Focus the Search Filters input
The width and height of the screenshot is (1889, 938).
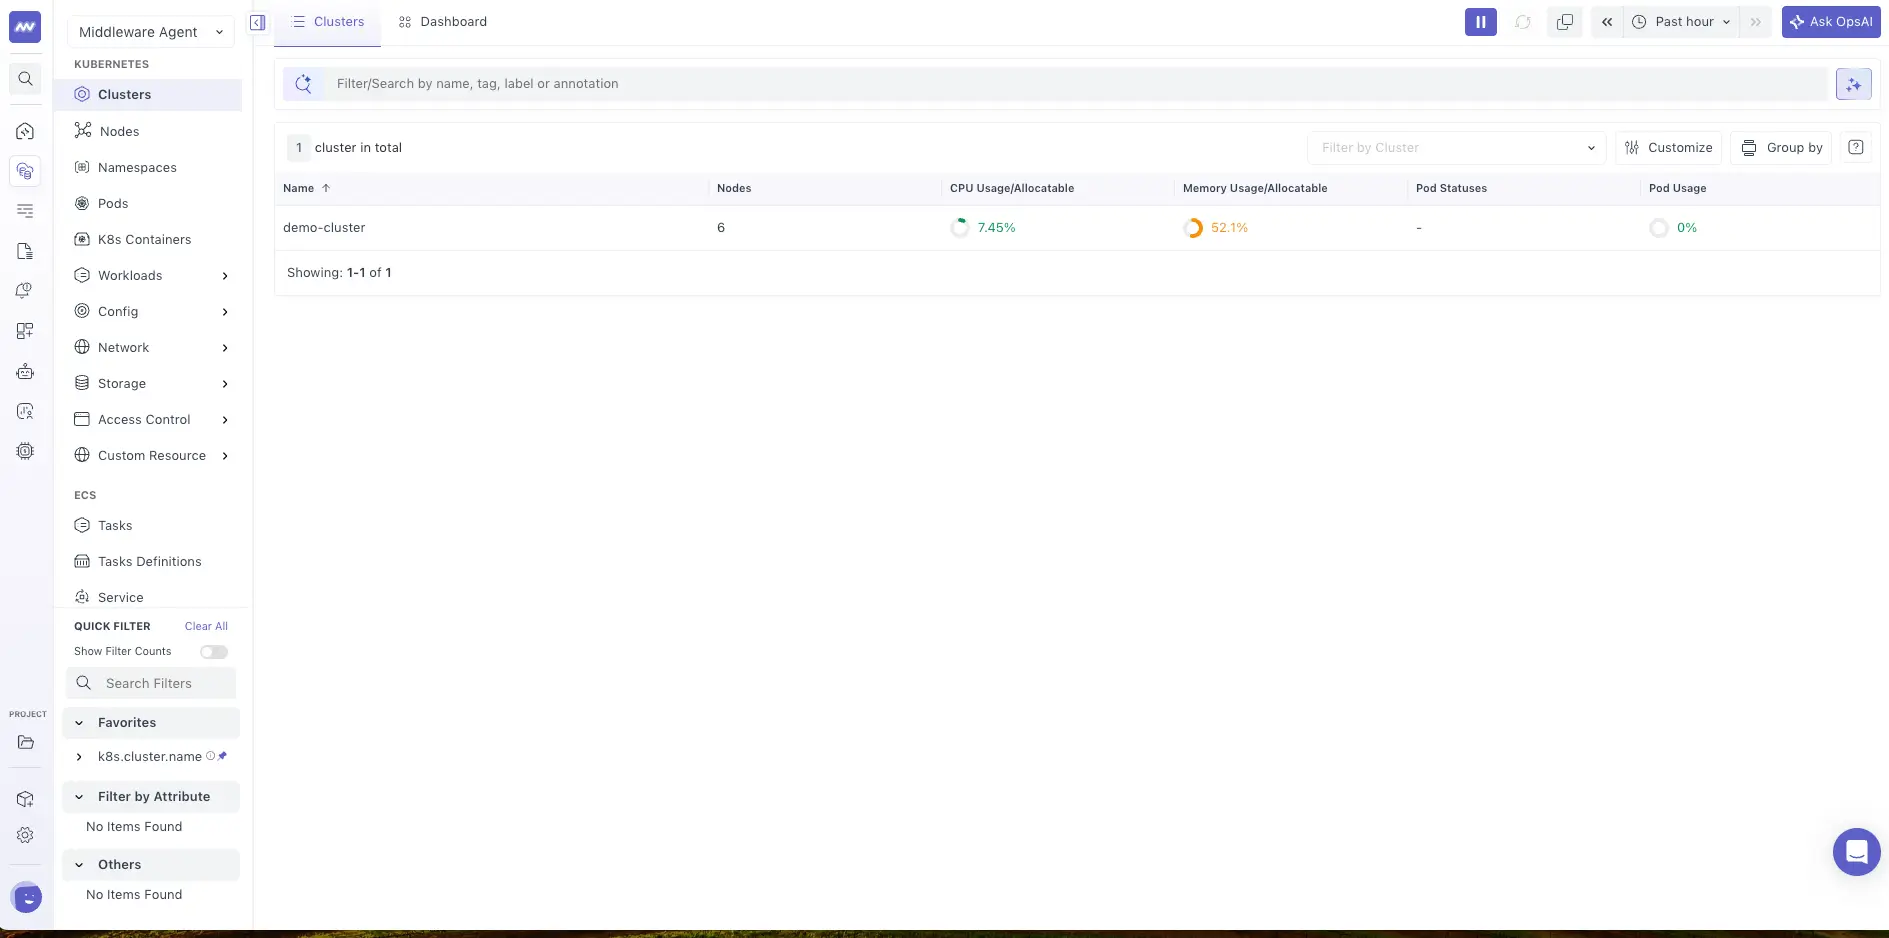[x=151, y=684]
